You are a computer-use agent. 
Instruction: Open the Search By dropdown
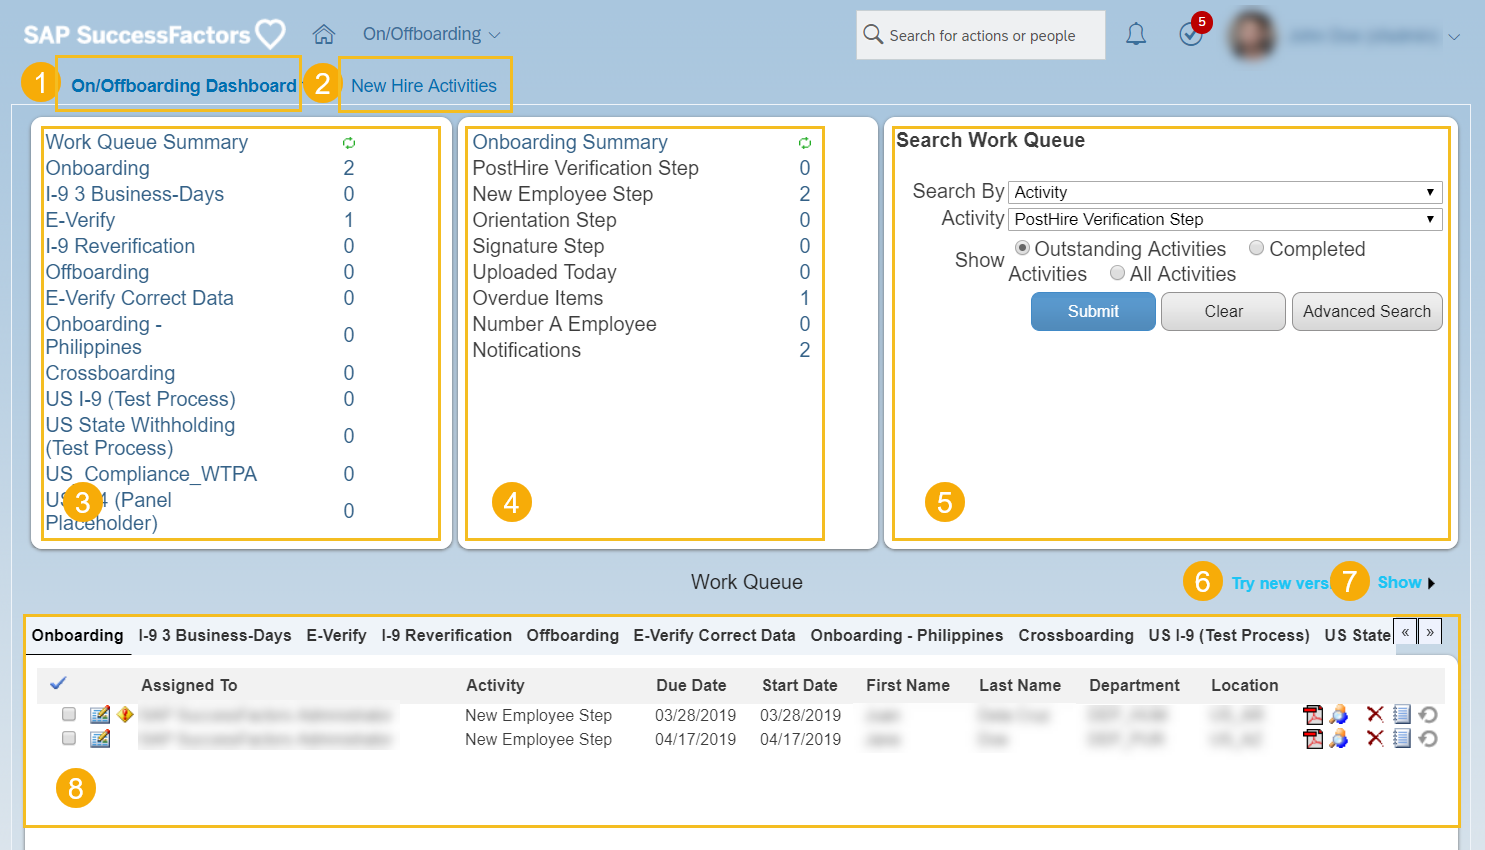(1225, 192)
